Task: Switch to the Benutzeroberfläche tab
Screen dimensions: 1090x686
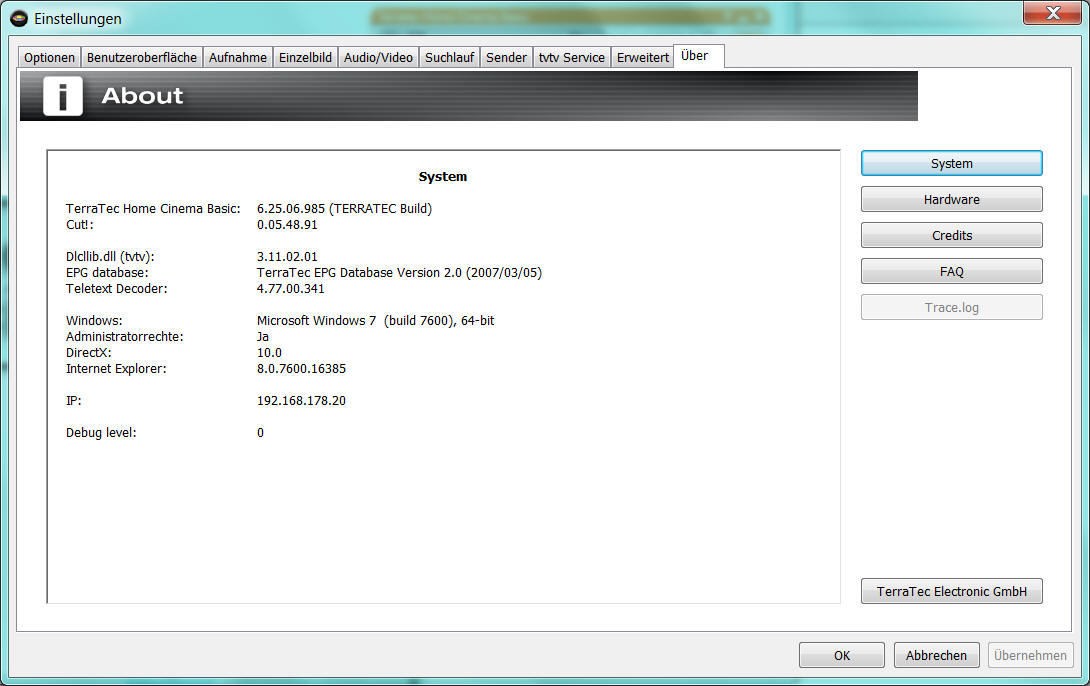Action: pos(142,57)
